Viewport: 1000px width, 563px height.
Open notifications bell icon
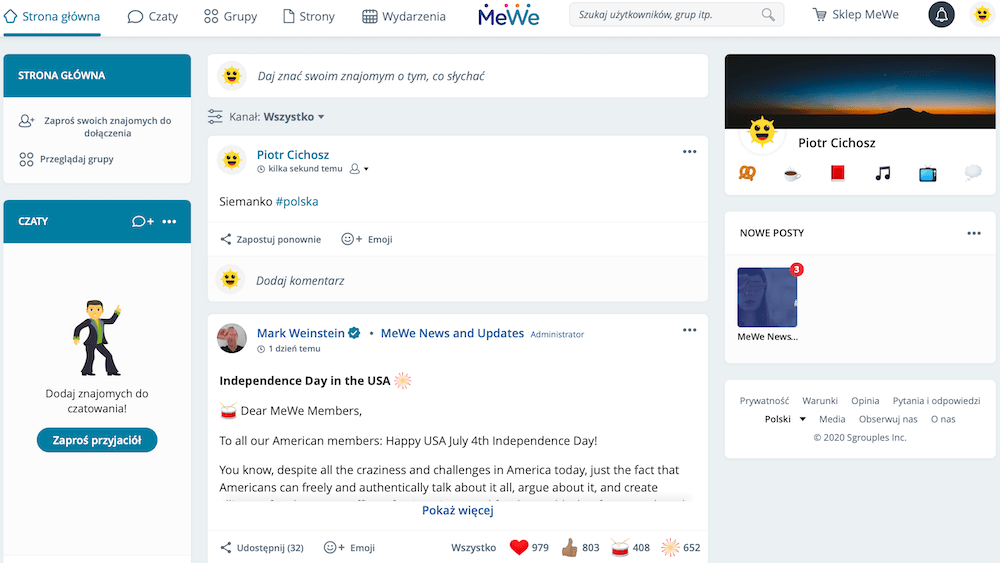941,15
